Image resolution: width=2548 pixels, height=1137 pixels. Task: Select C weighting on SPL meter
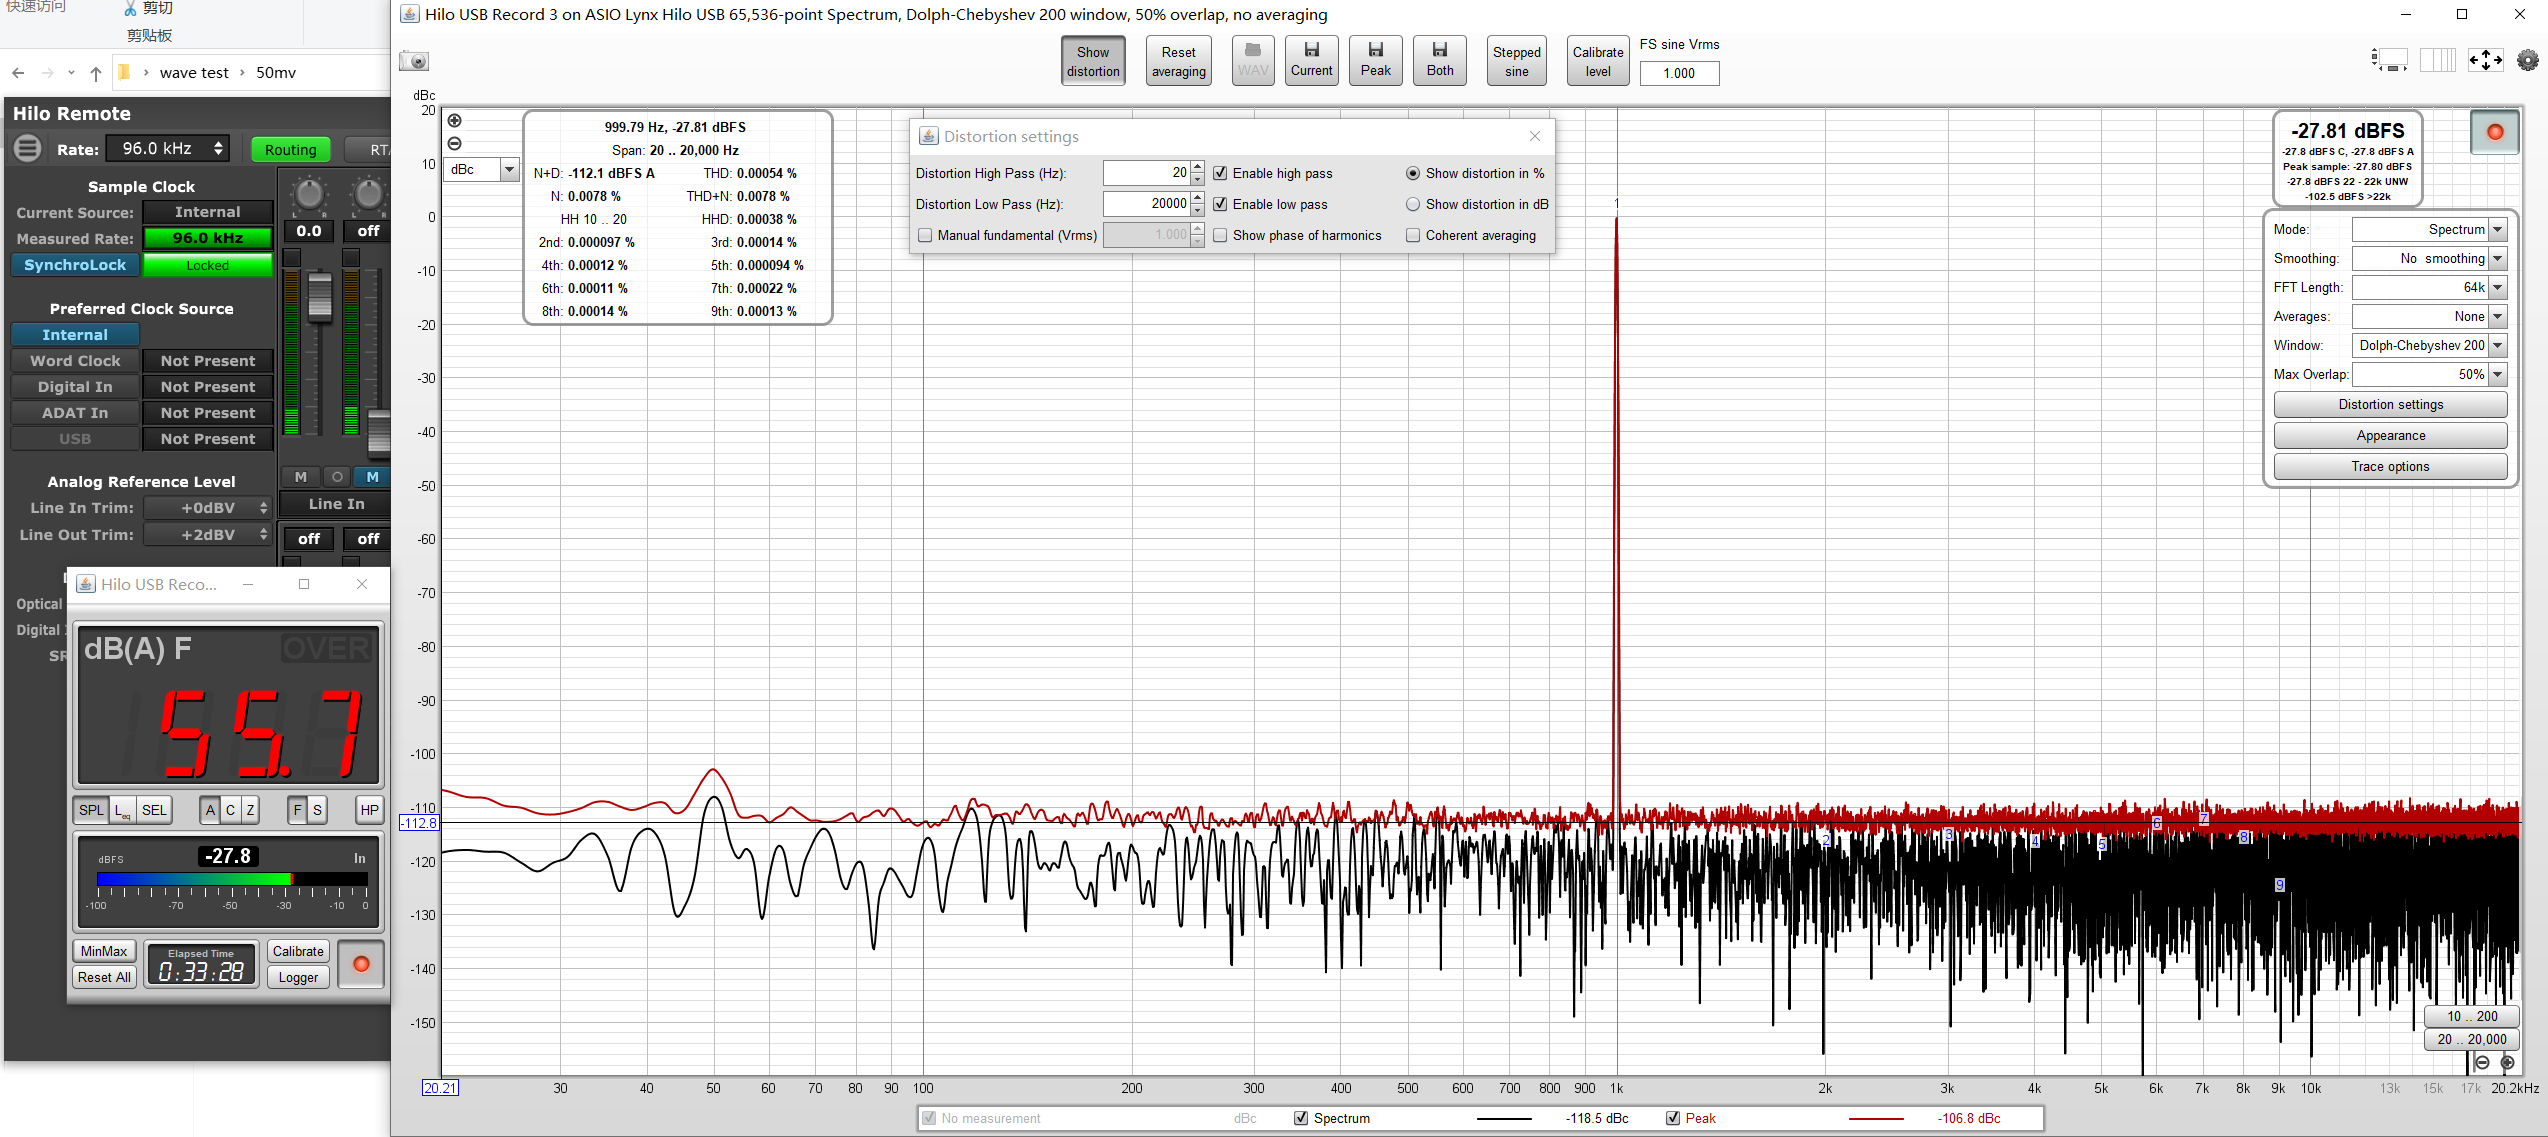230,810
